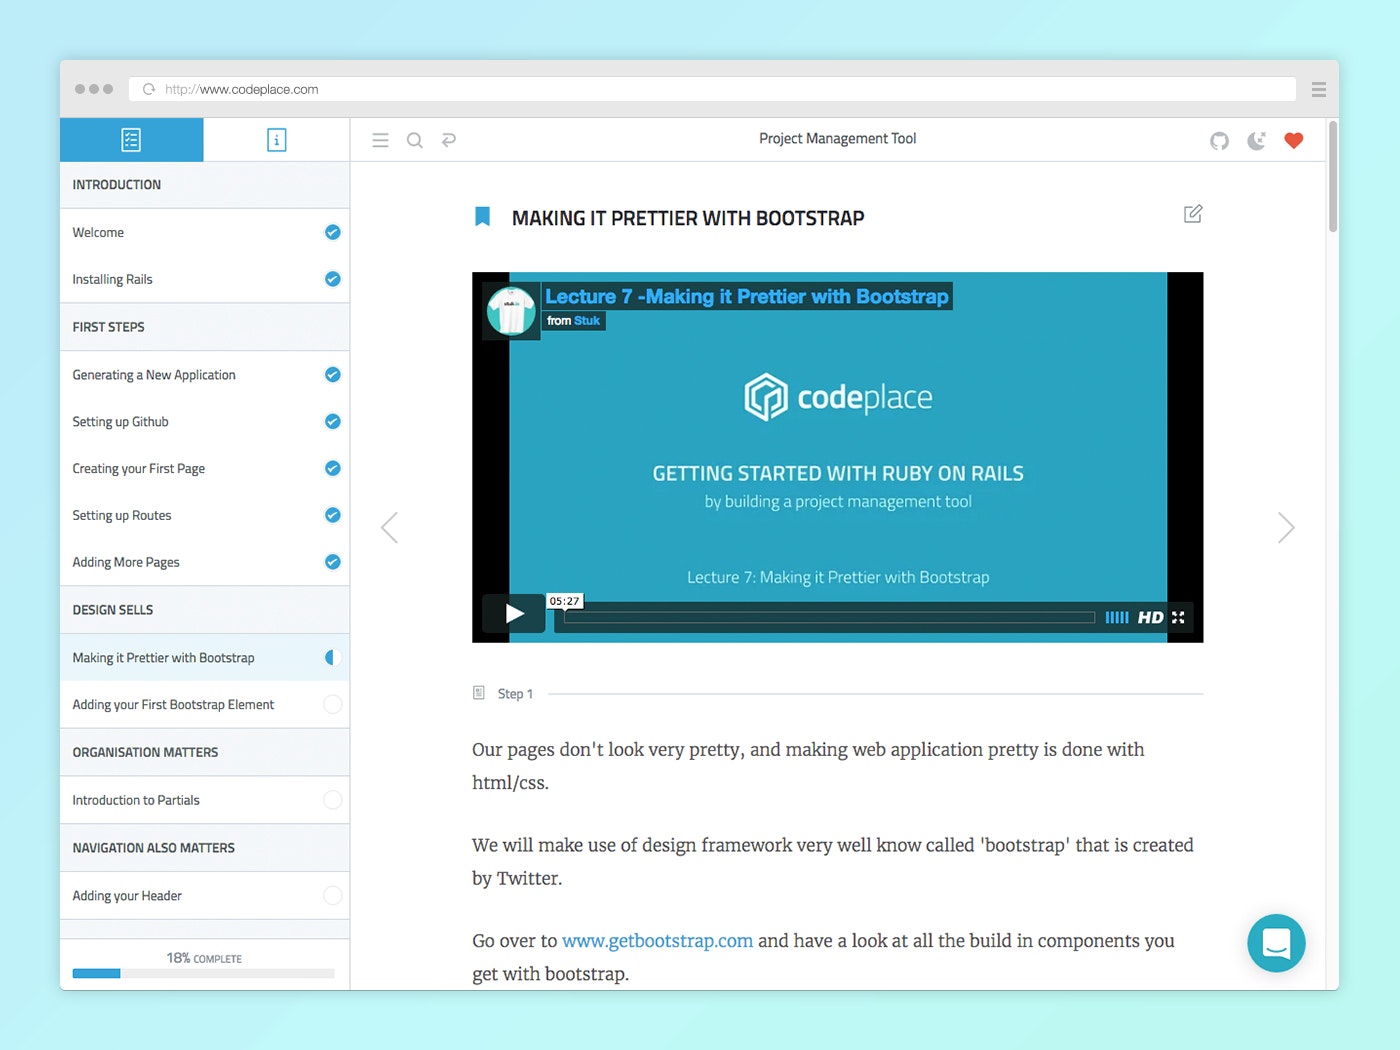Viewport: 1400px width, 1050px height.
Task: Click the red heart favorite icon
Action: click(1294, 140)
